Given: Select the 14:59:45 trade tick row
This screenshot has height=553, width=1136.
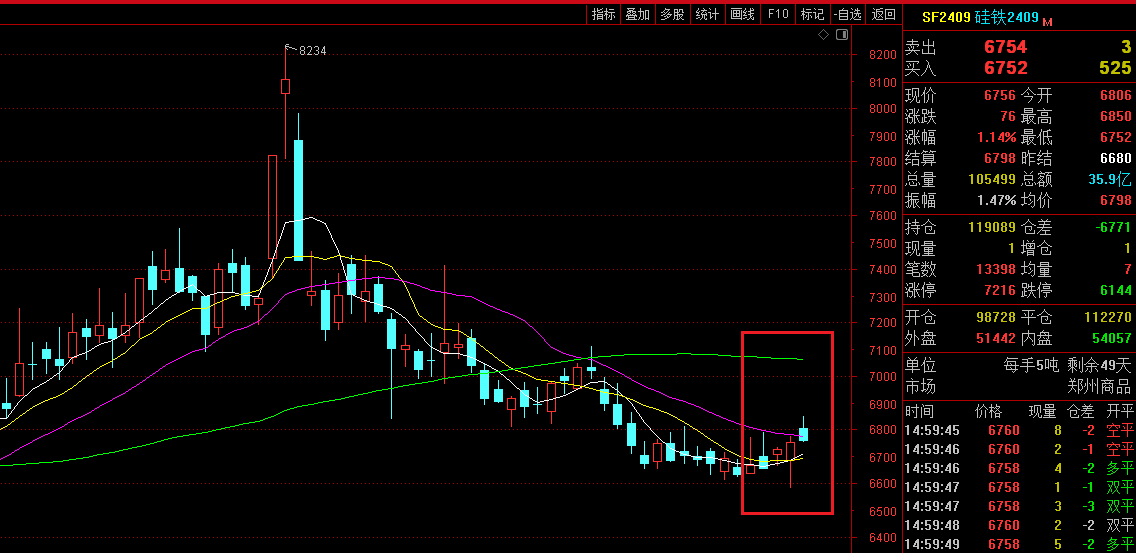Looking at the screenshot, I should [1018, 430].
